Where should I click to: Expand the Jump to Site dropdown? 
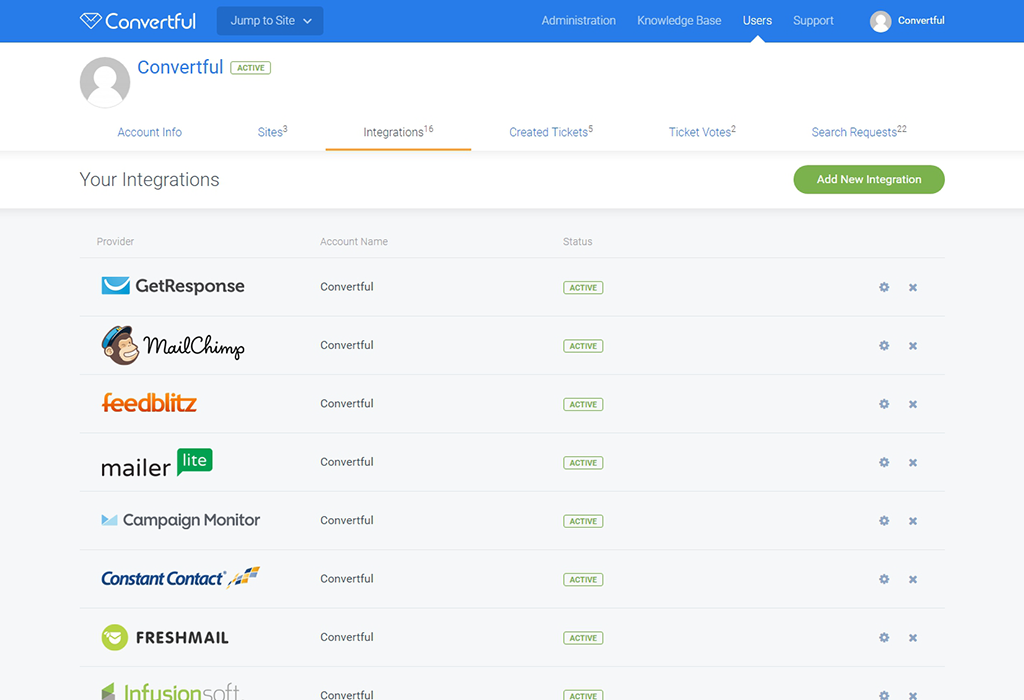click(x=270, y=21)
